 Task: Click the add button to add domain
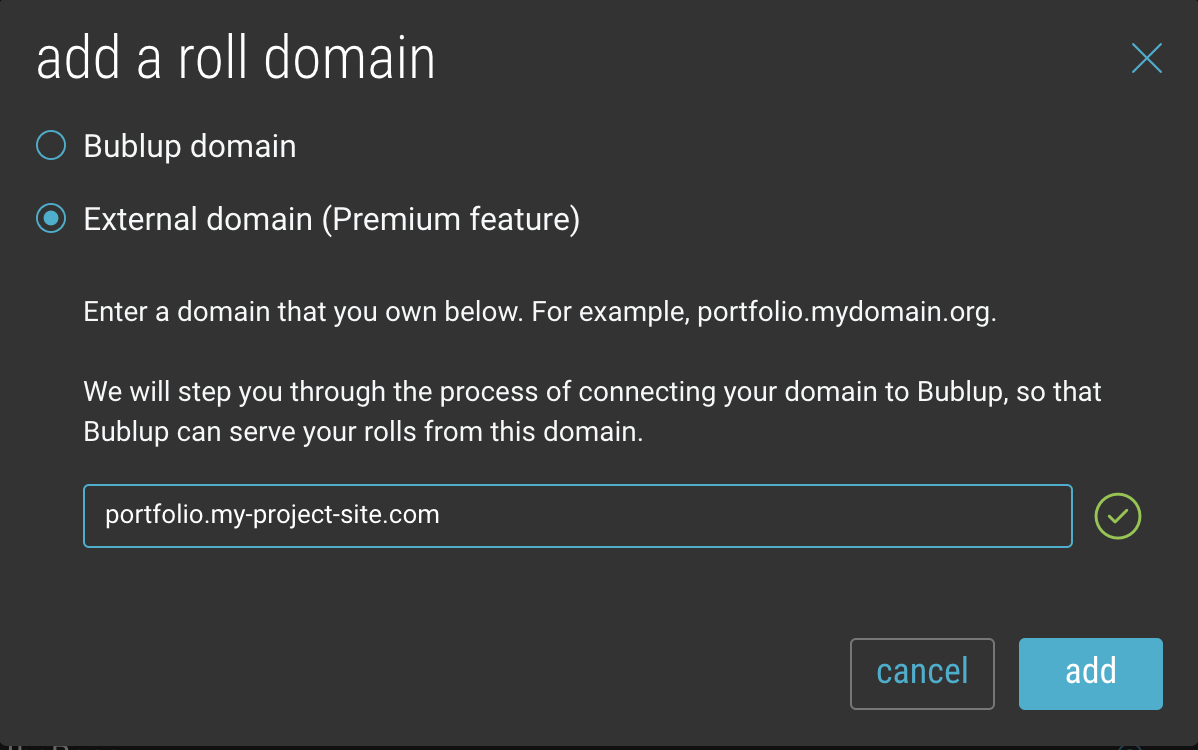(1090, 674)
